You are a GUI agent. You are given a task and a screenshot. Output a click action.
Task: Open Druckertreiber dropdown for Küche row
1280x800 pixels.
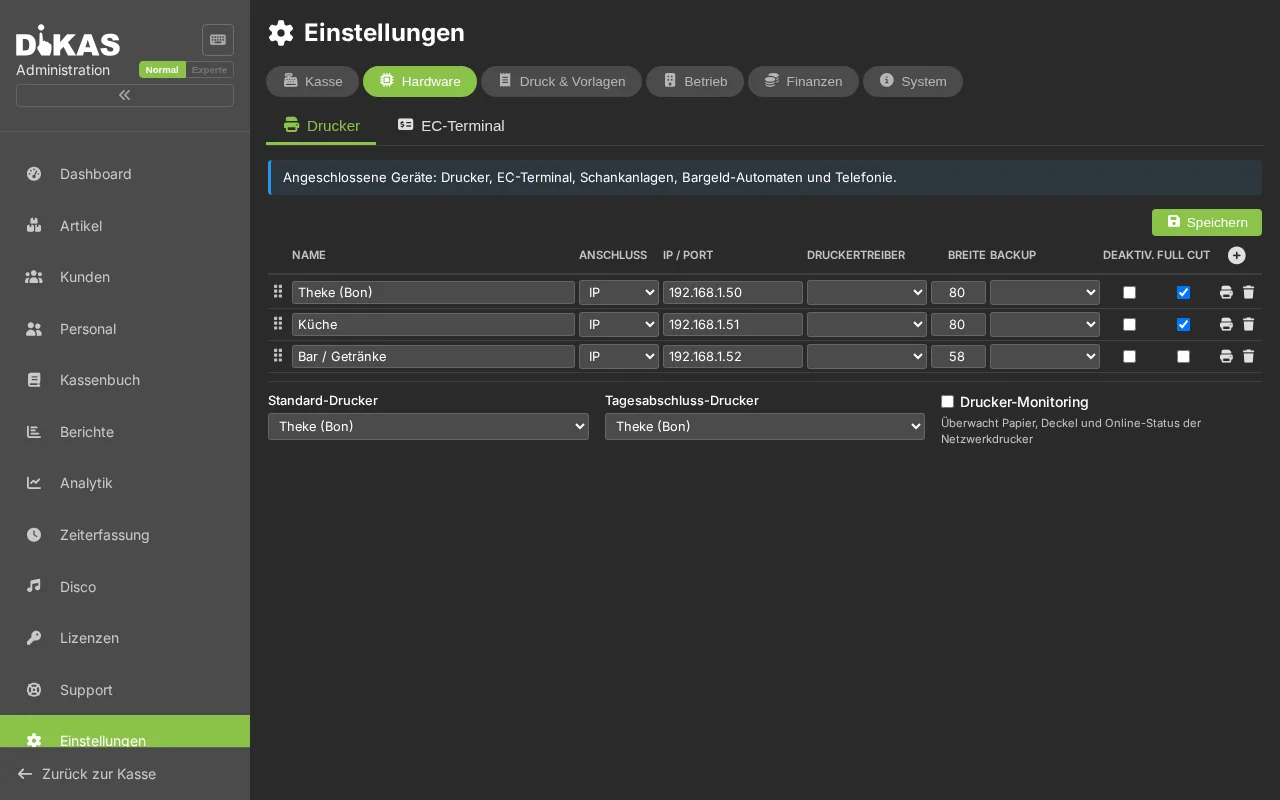867,324
